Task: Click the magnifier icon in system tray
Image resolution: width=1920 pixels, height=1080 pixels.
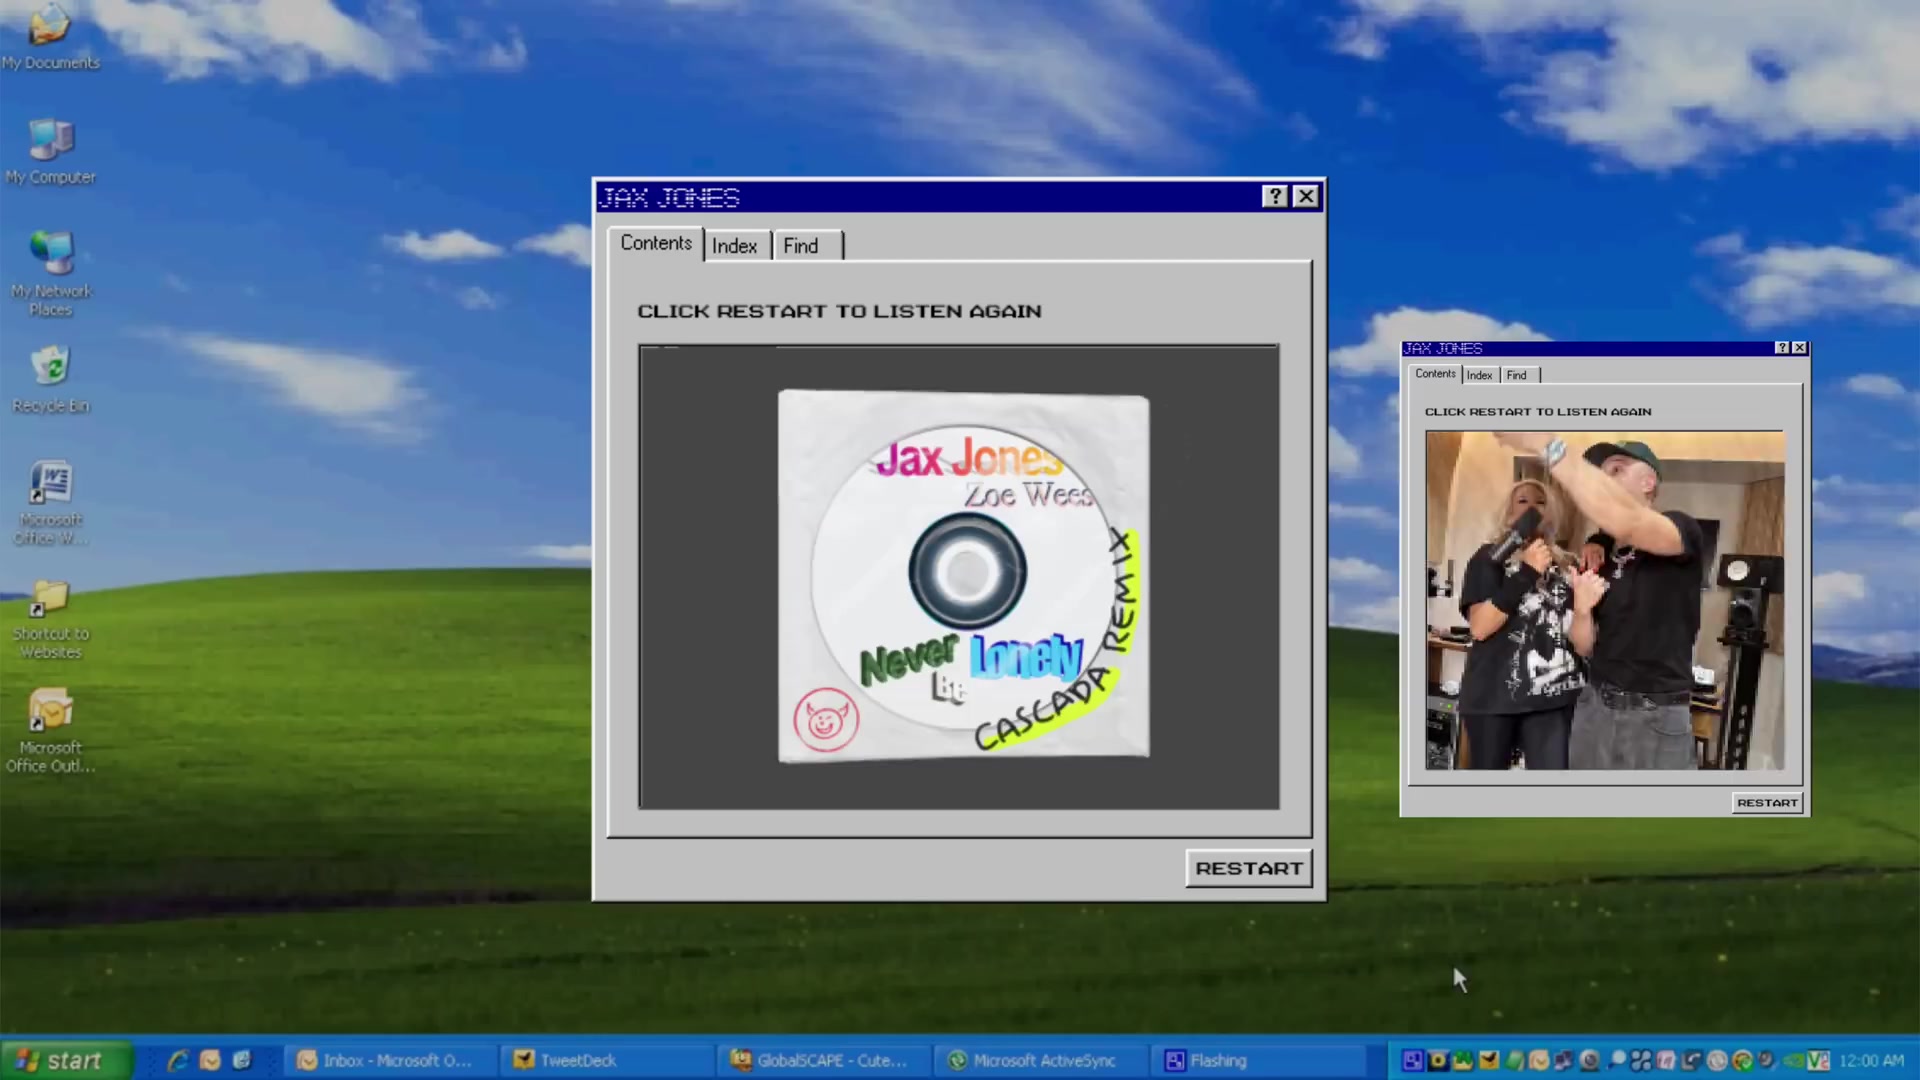Action: (1616, 1060)
